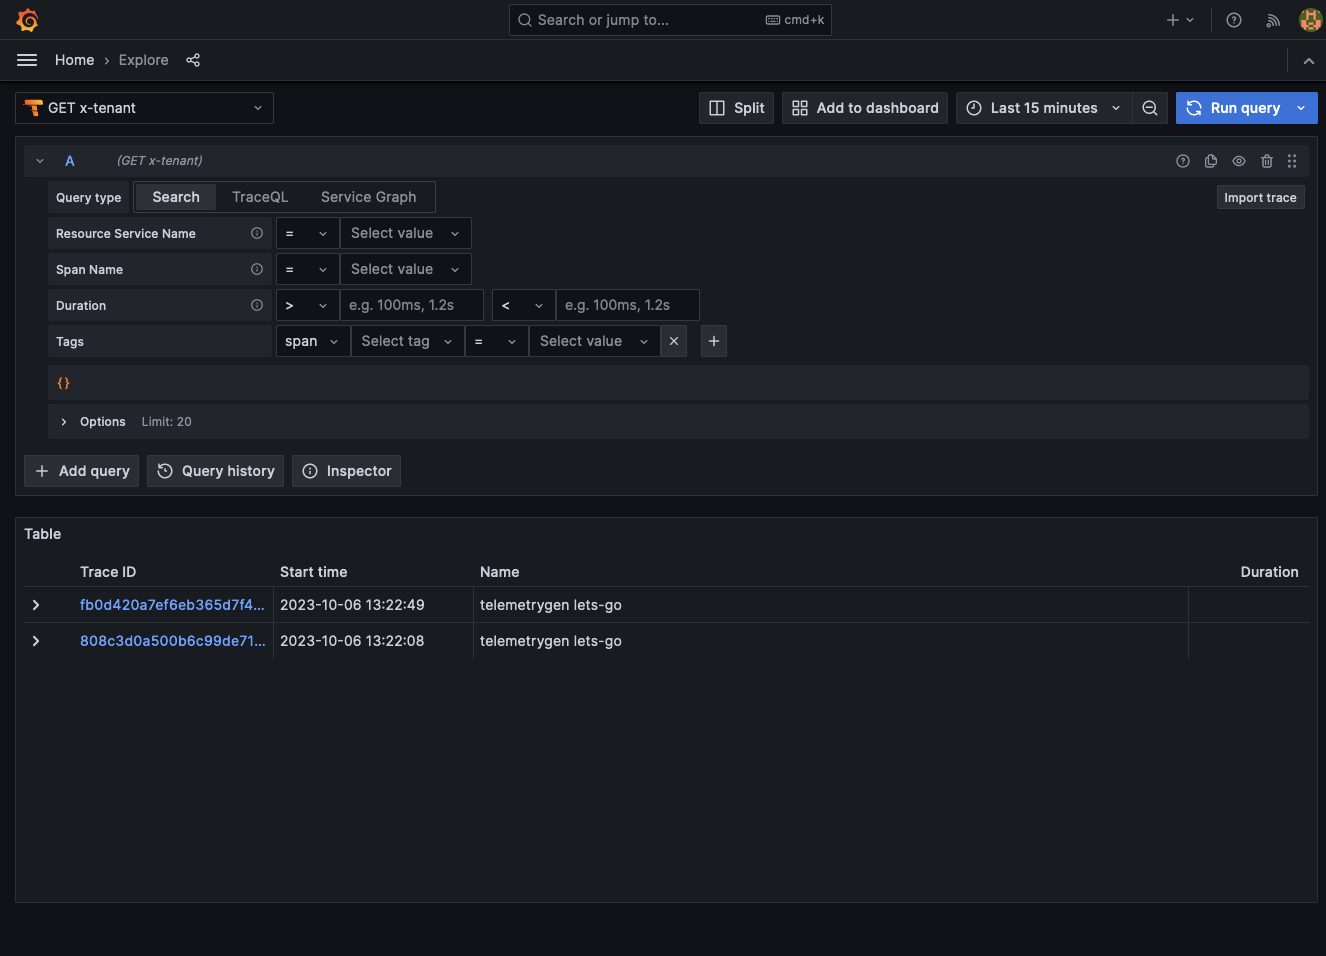Viewport: 1326px width, 956px height.
Task: Remove query A with the trash icon
Action: click(1265, 161)
